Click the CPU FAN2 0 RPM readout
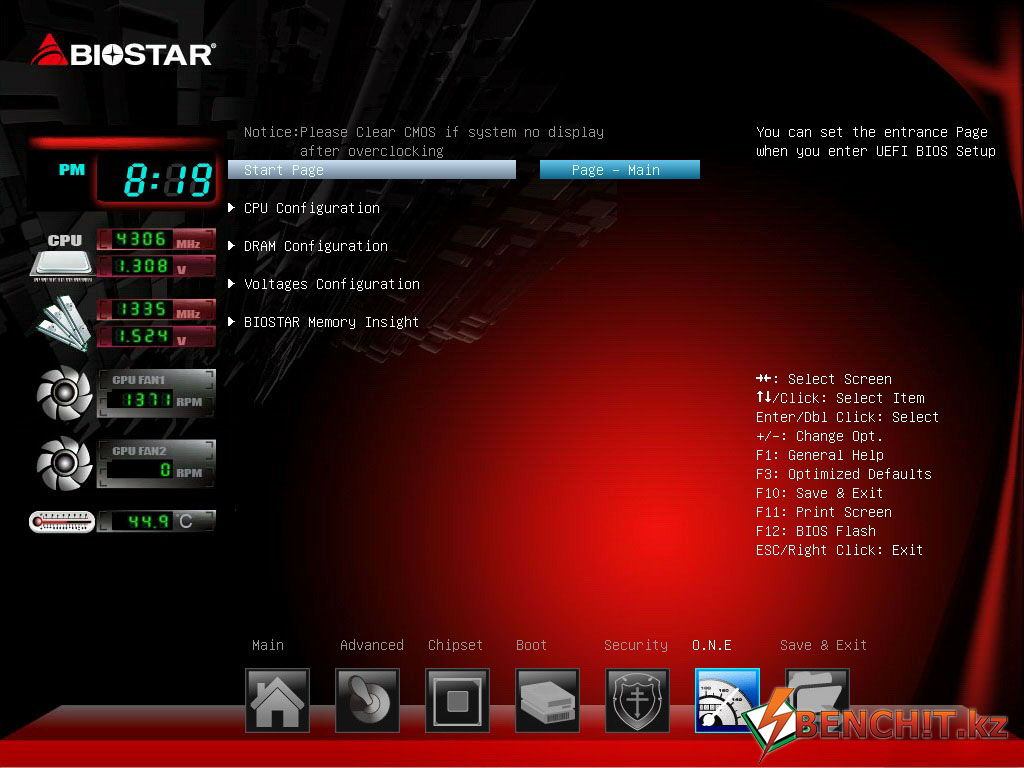 point(156,464)
